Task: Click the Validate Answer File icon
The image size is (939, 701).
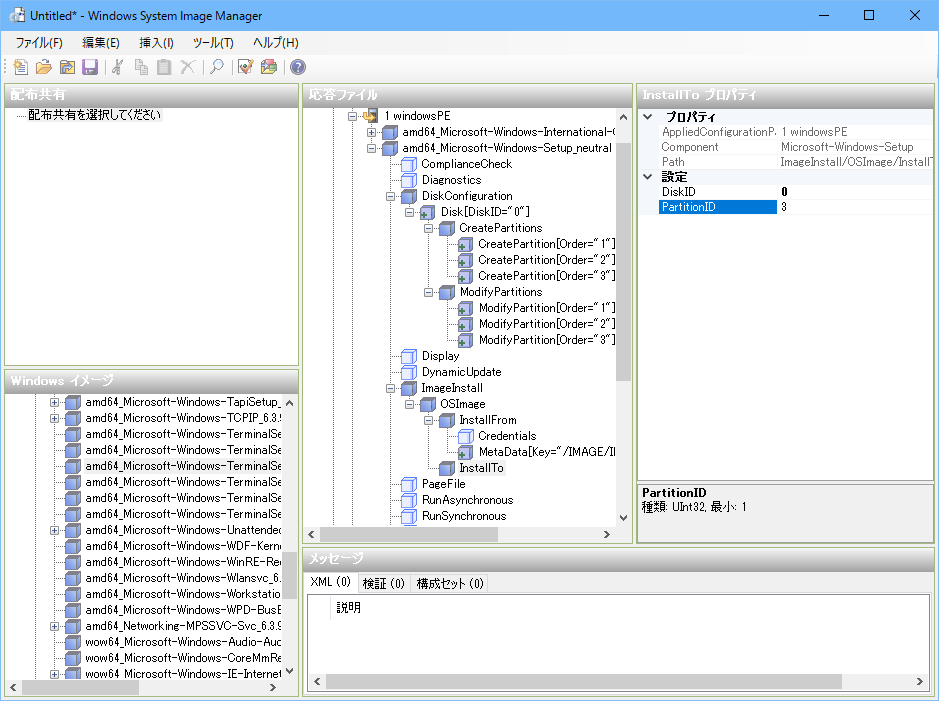Action: [x=246, y=67]
